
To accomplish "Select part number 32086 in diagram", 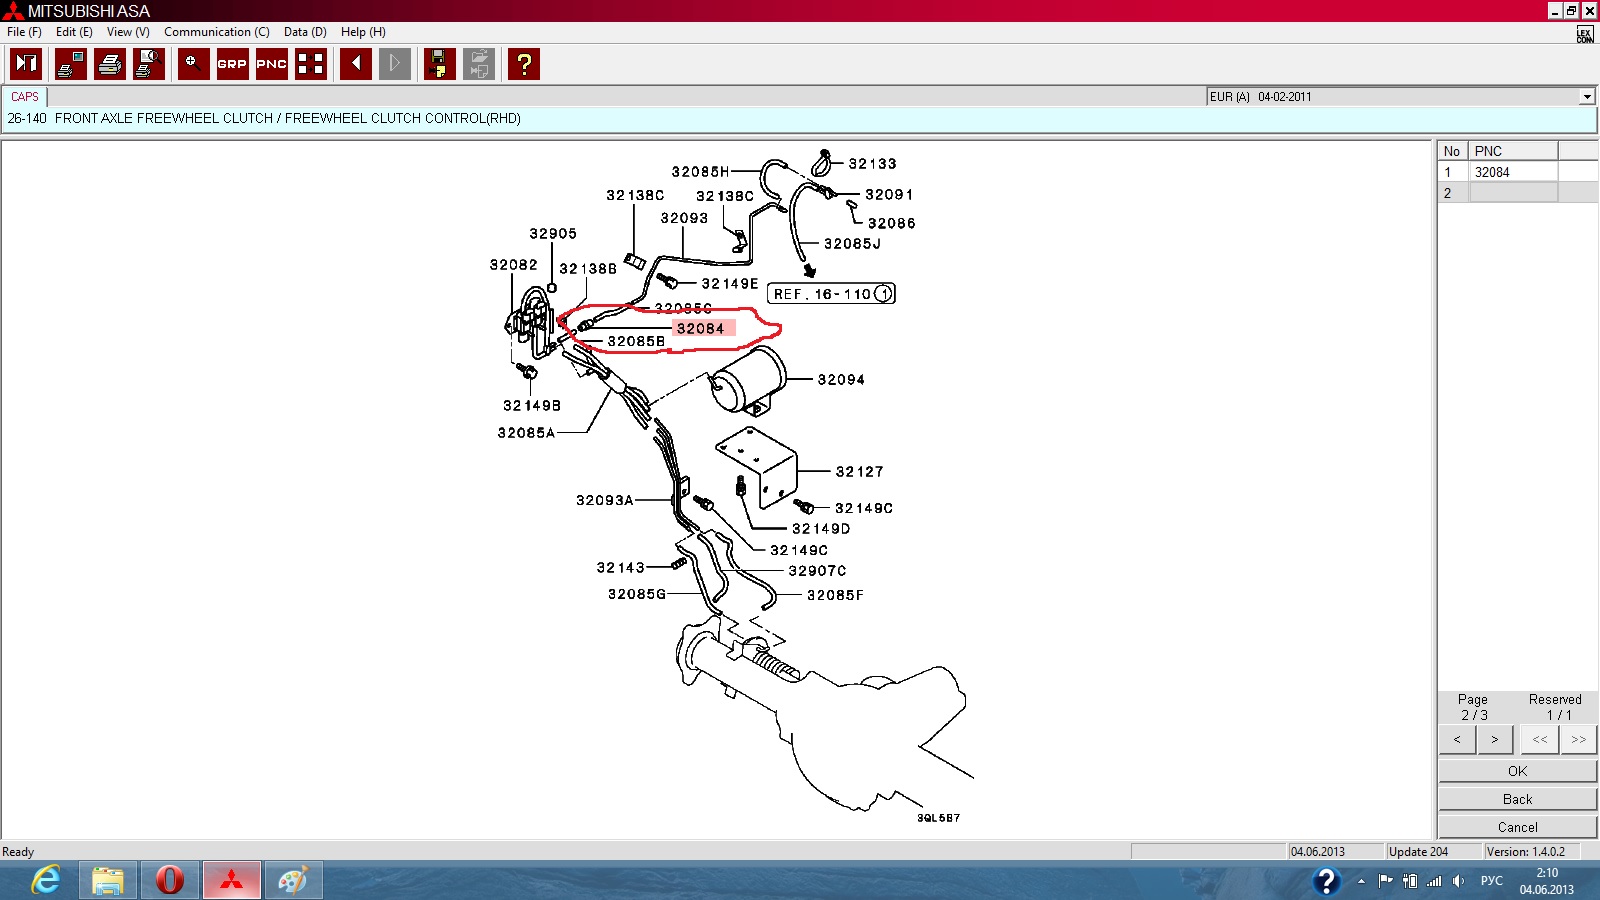I will tap(892, 224).
